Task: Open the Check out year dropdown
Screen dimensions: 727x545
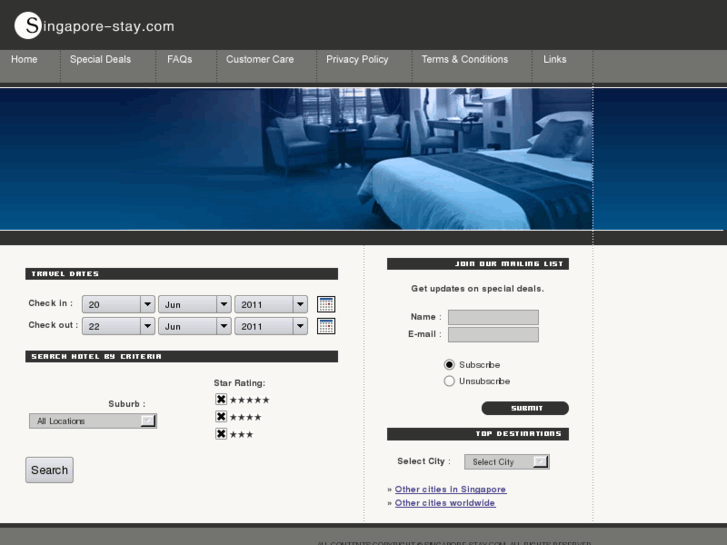Action: tap(271, 326)
